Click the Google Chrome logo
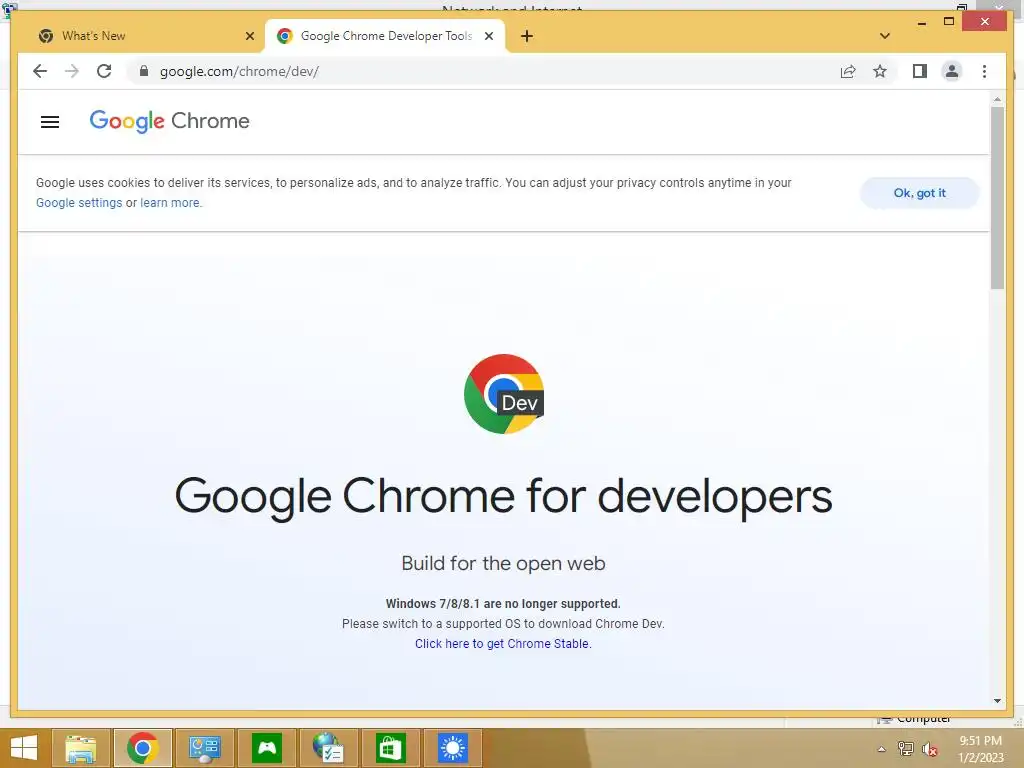This screenshot has height=768, width=1024. point(169,121)
